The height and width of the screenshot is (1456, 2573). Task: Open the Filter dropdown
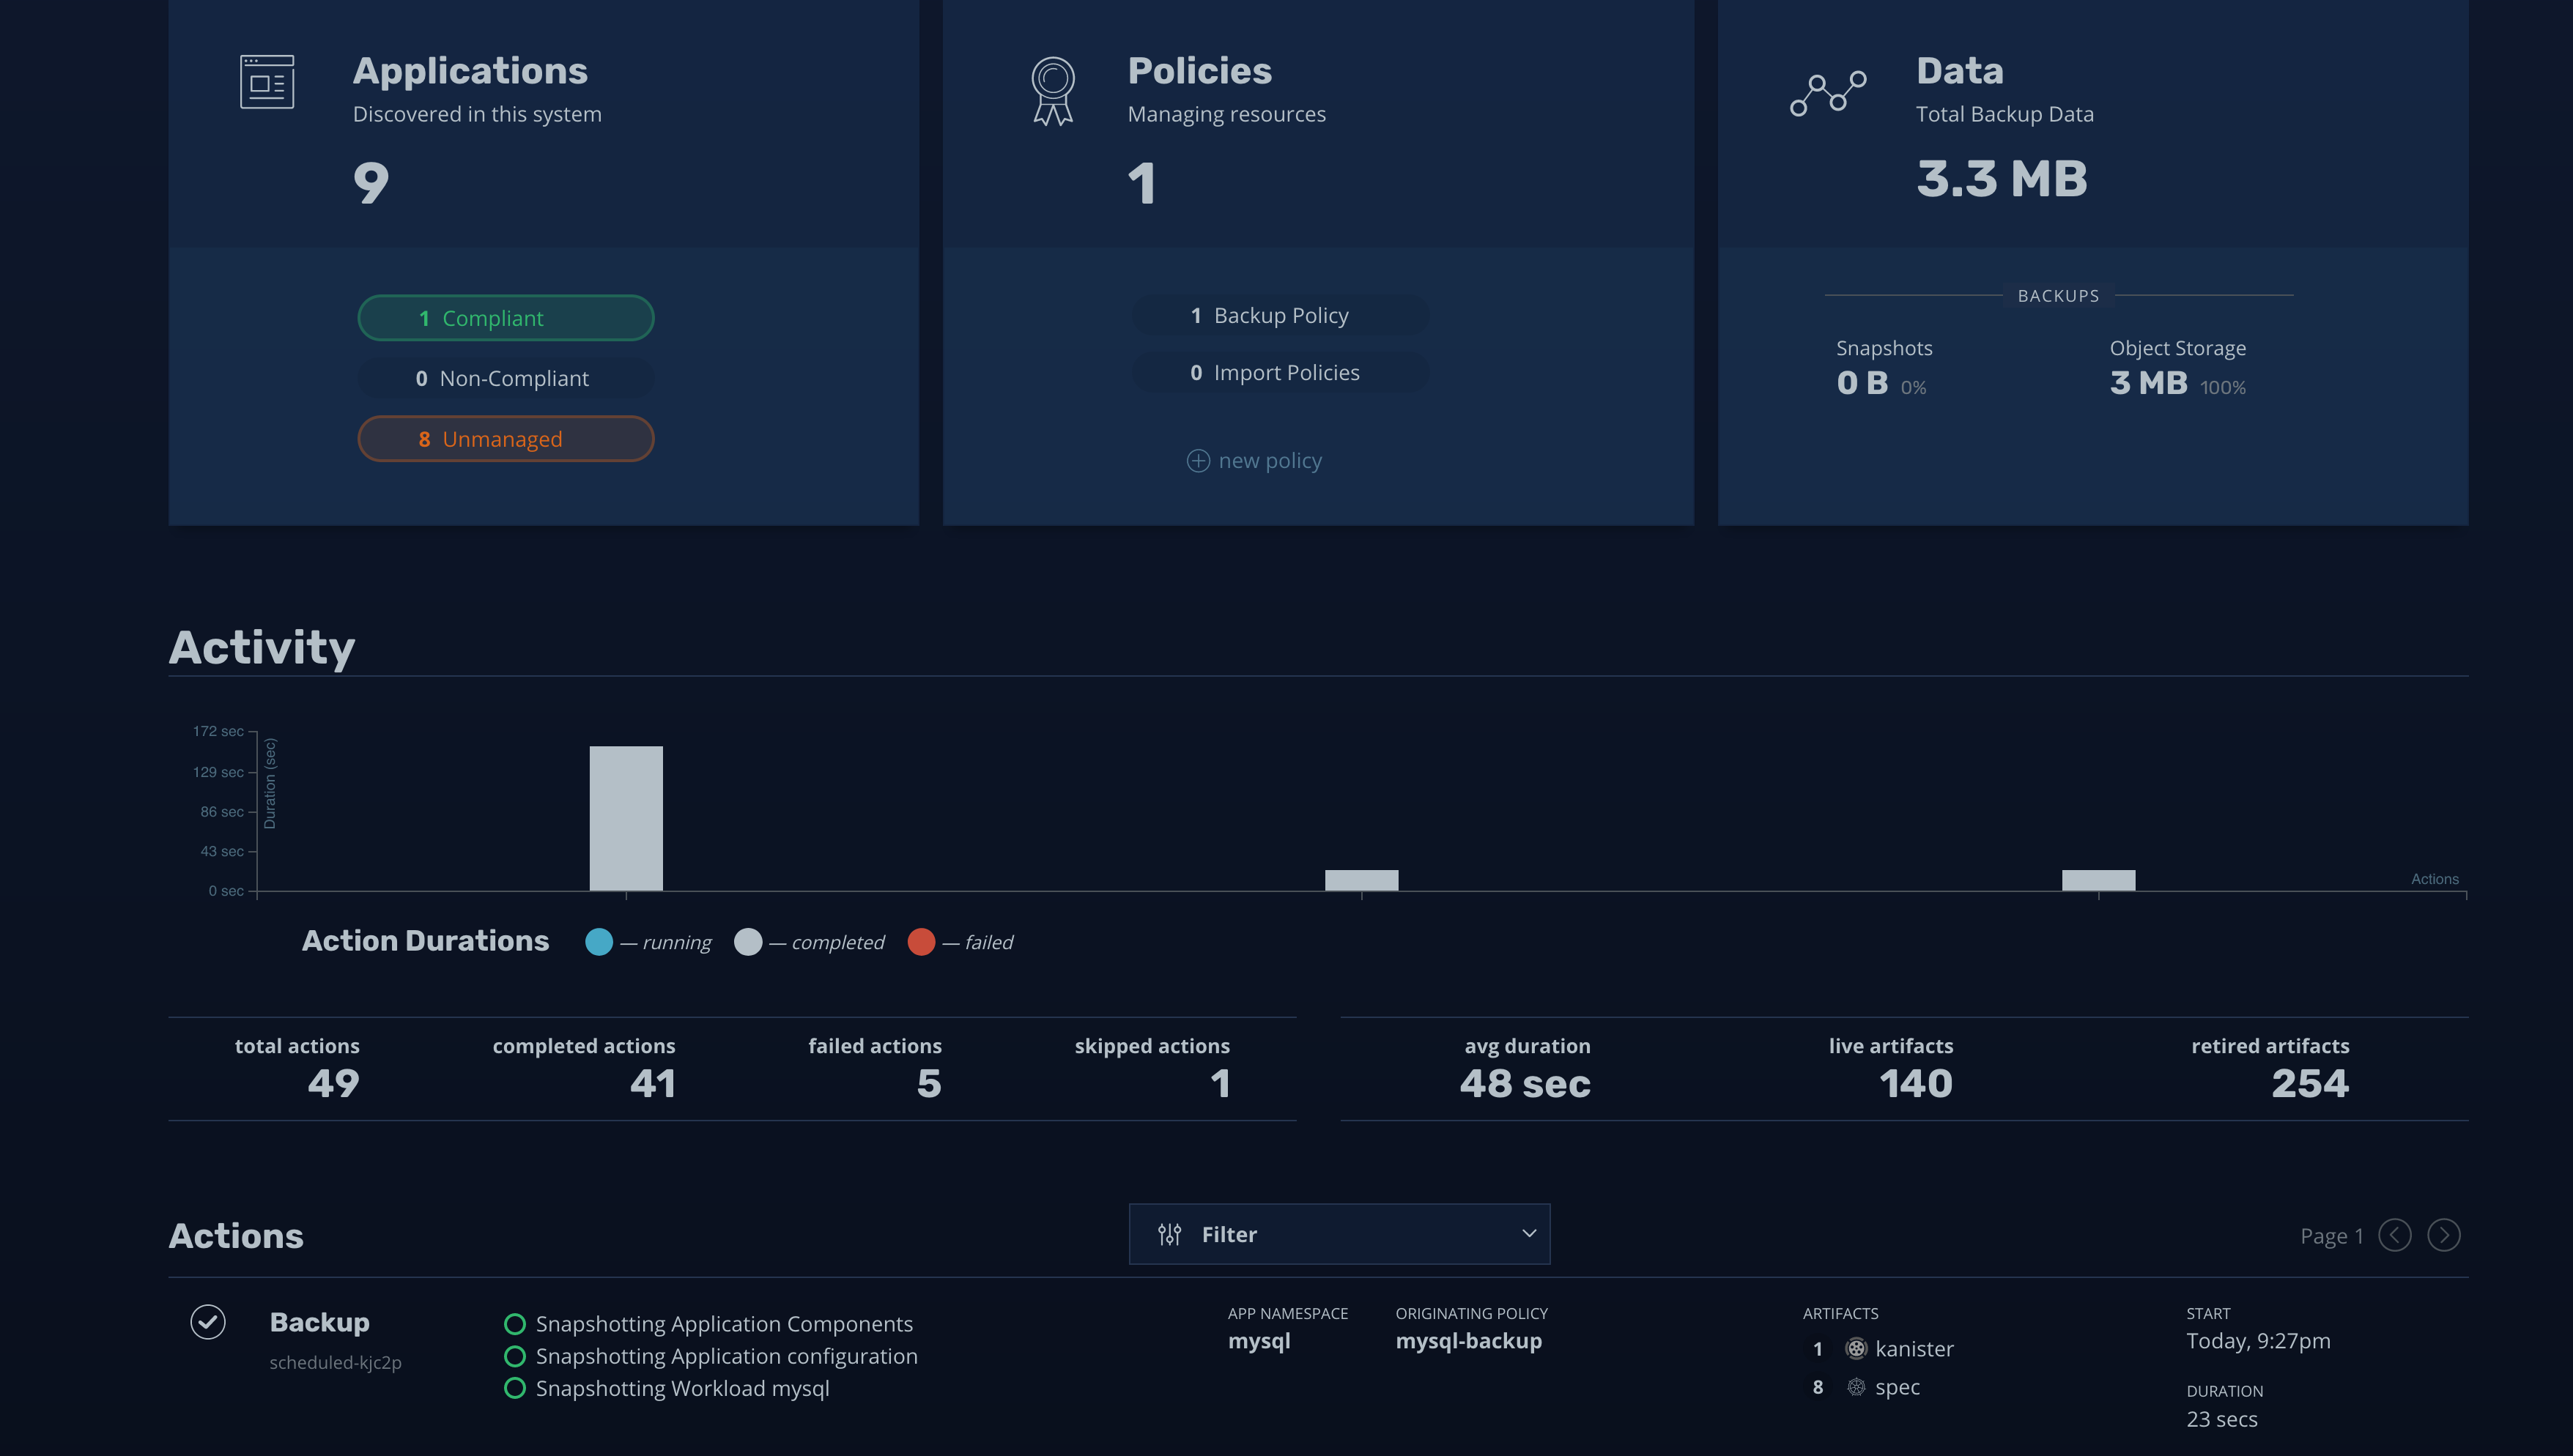pos(1338,1234)
